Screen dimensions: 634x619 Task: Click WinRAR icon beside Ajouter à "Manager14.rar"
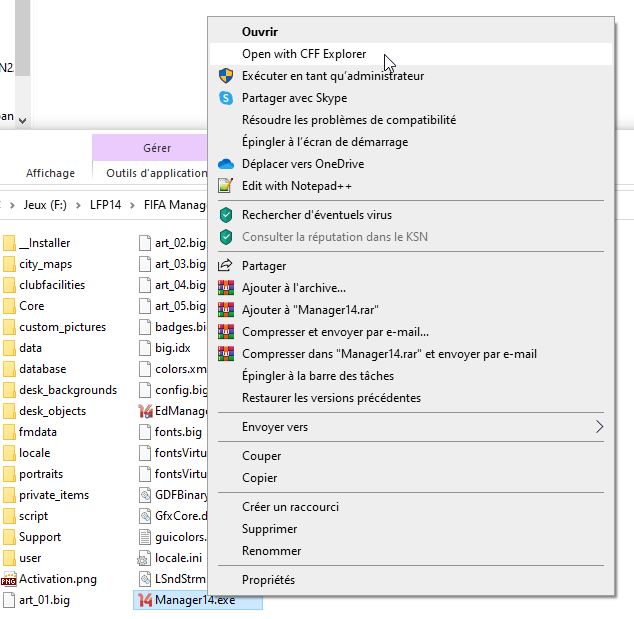(x=226, y=309)
